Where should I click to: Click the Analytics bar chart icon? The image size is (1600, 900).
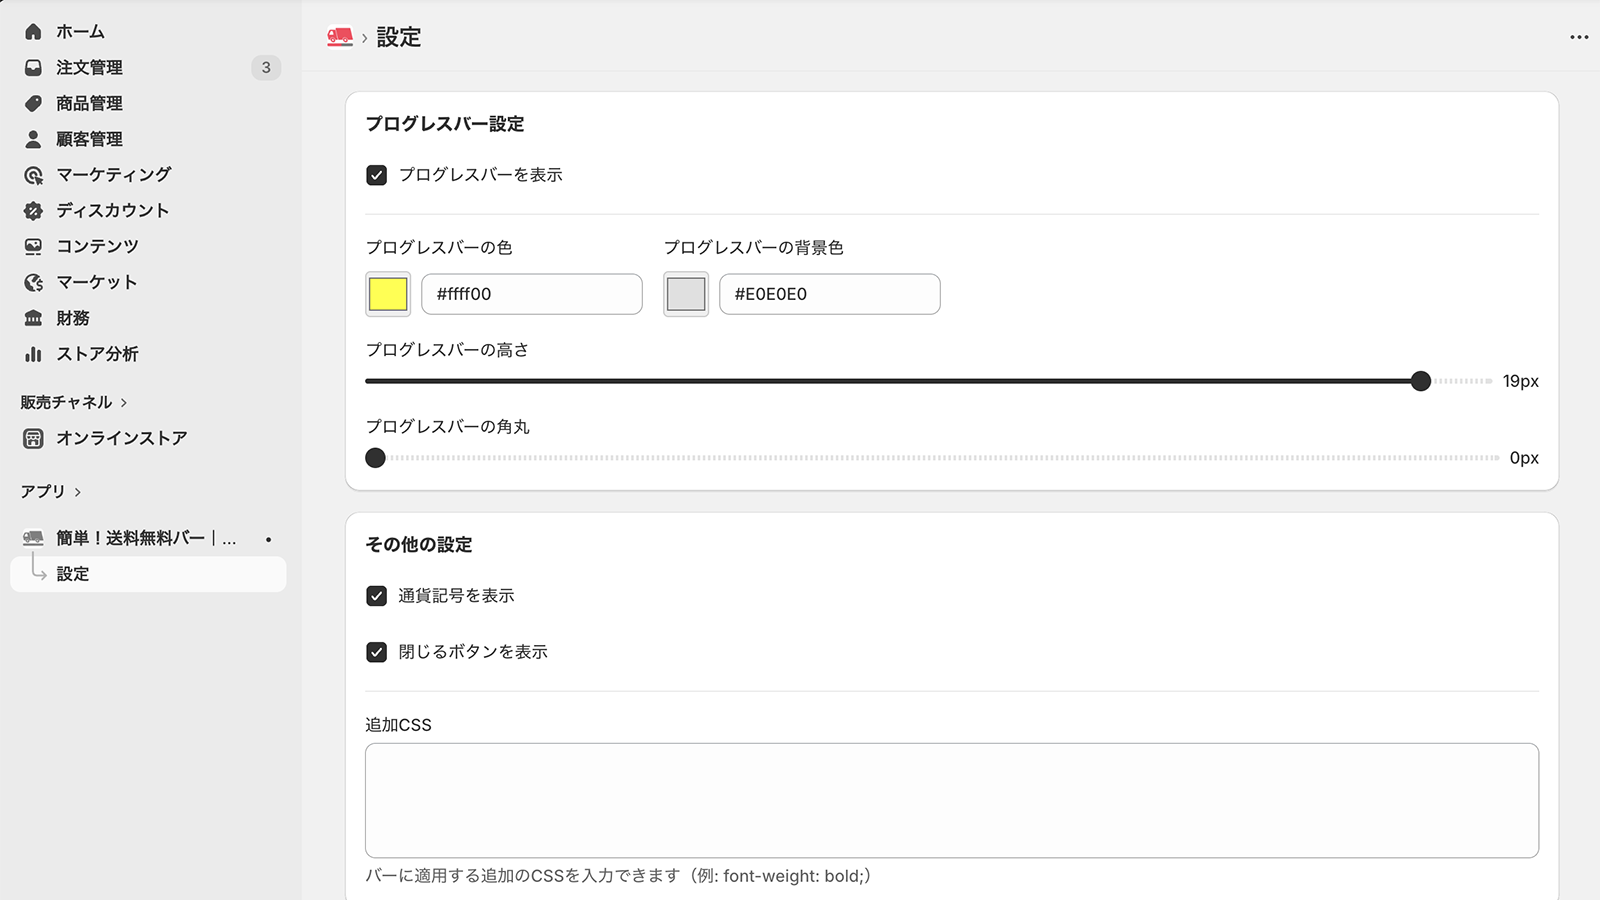33,354
